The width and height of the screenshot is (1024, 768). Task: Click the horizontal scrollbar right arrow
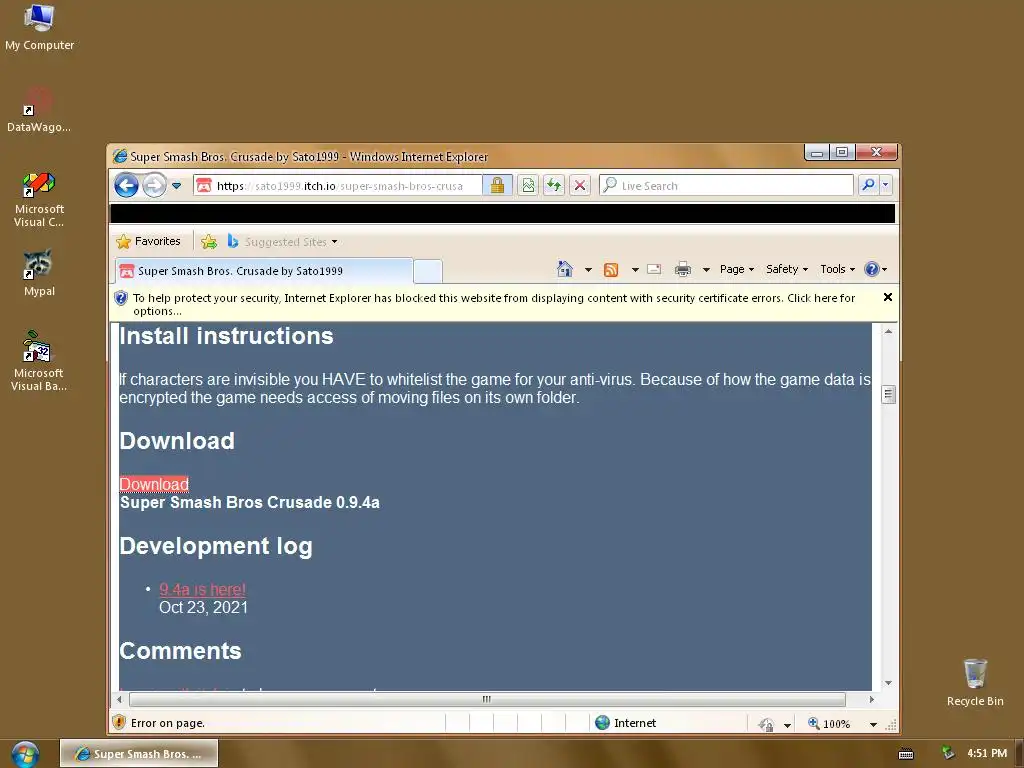(872, 699)
